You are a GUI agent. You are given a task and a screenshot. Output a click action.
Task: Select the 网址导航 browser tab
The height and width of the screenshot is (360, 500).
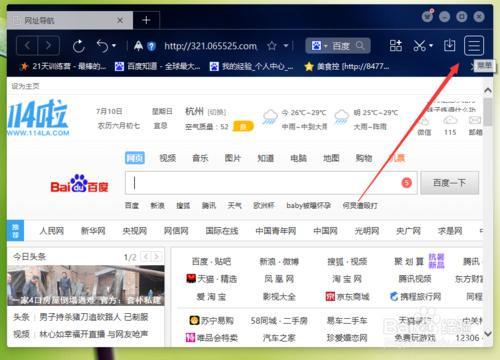coord(70,20)
